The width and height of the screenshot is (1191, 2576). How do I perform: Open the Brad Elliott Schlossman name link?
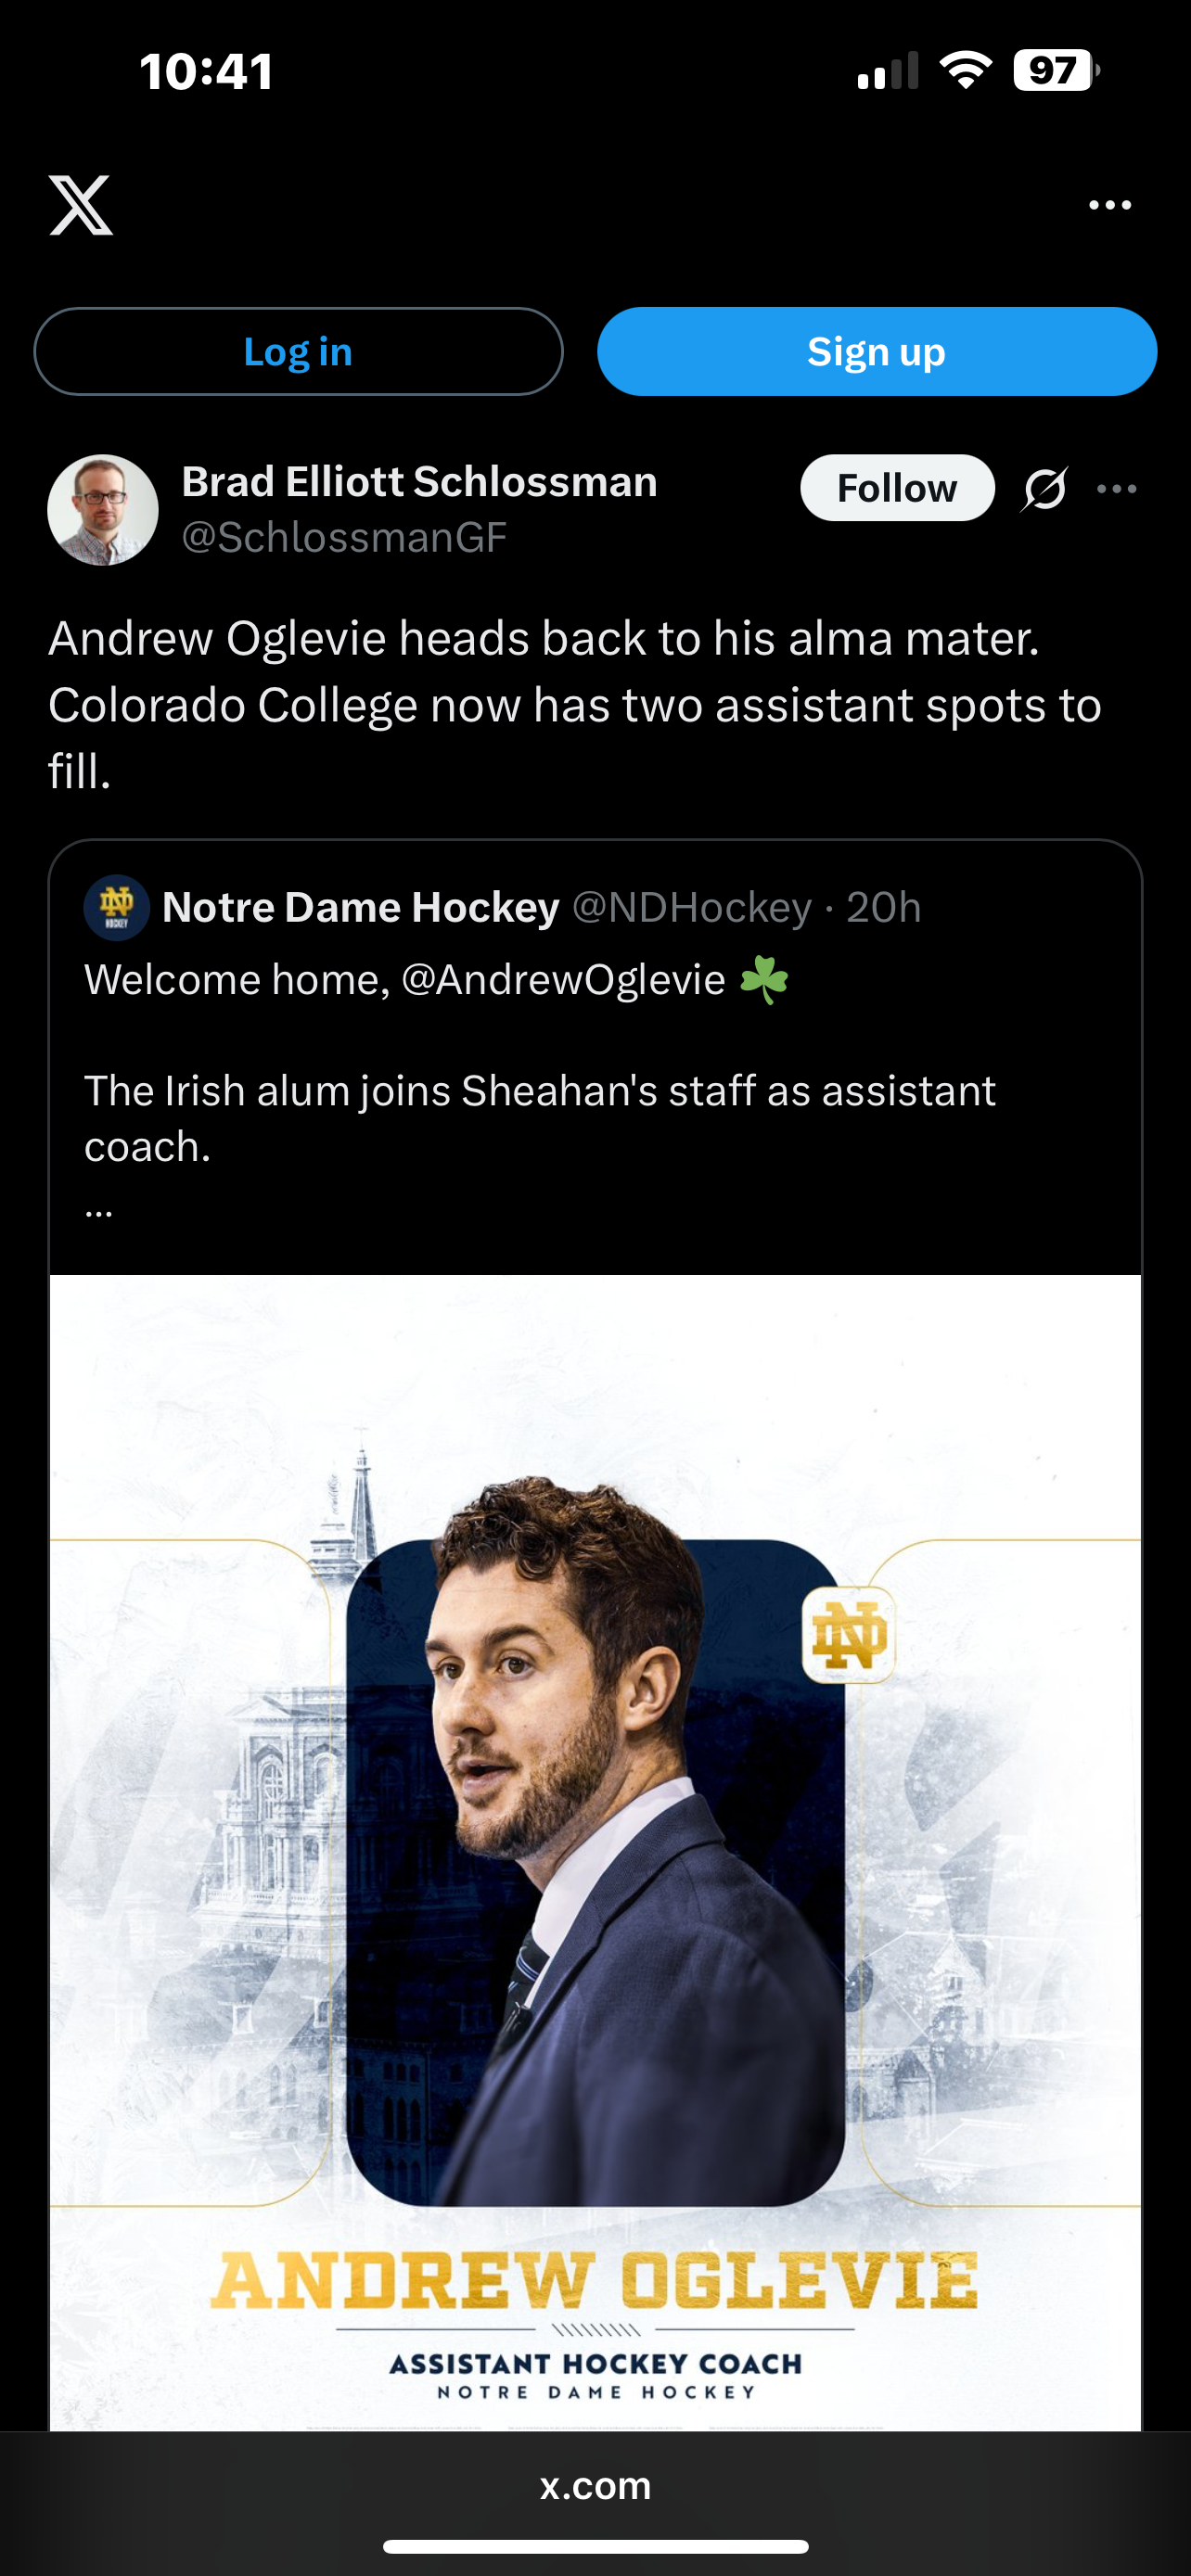click(419, 482)
